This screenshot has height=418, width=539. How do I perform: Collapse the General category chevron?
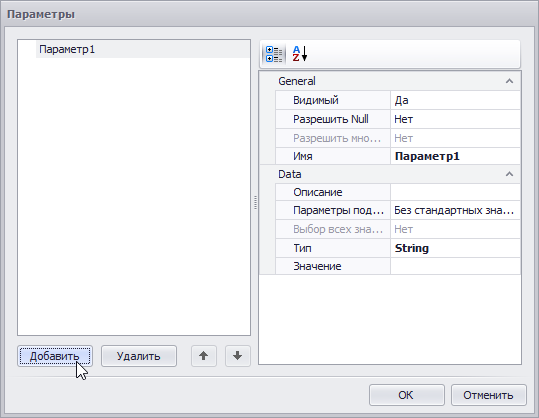509,81
